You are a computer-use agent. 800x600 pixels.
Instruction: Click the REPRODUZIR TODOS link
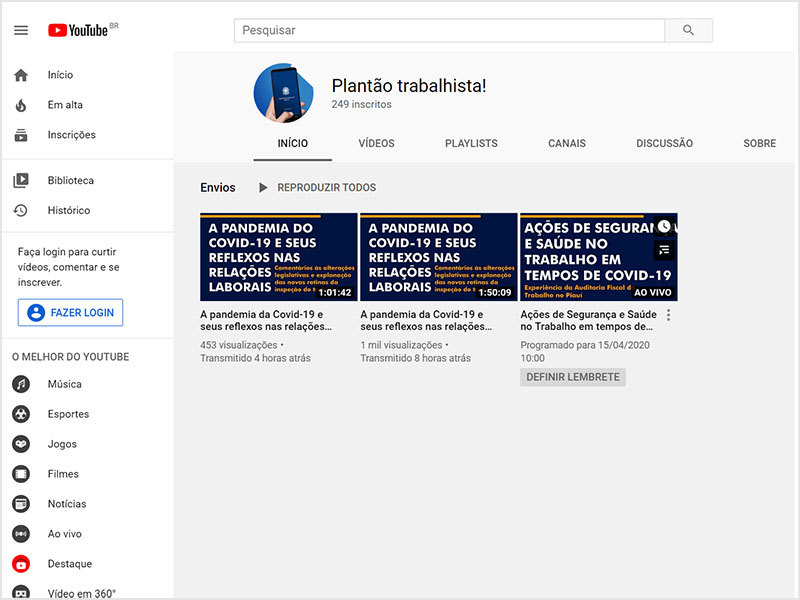click(x=327, y=188)
